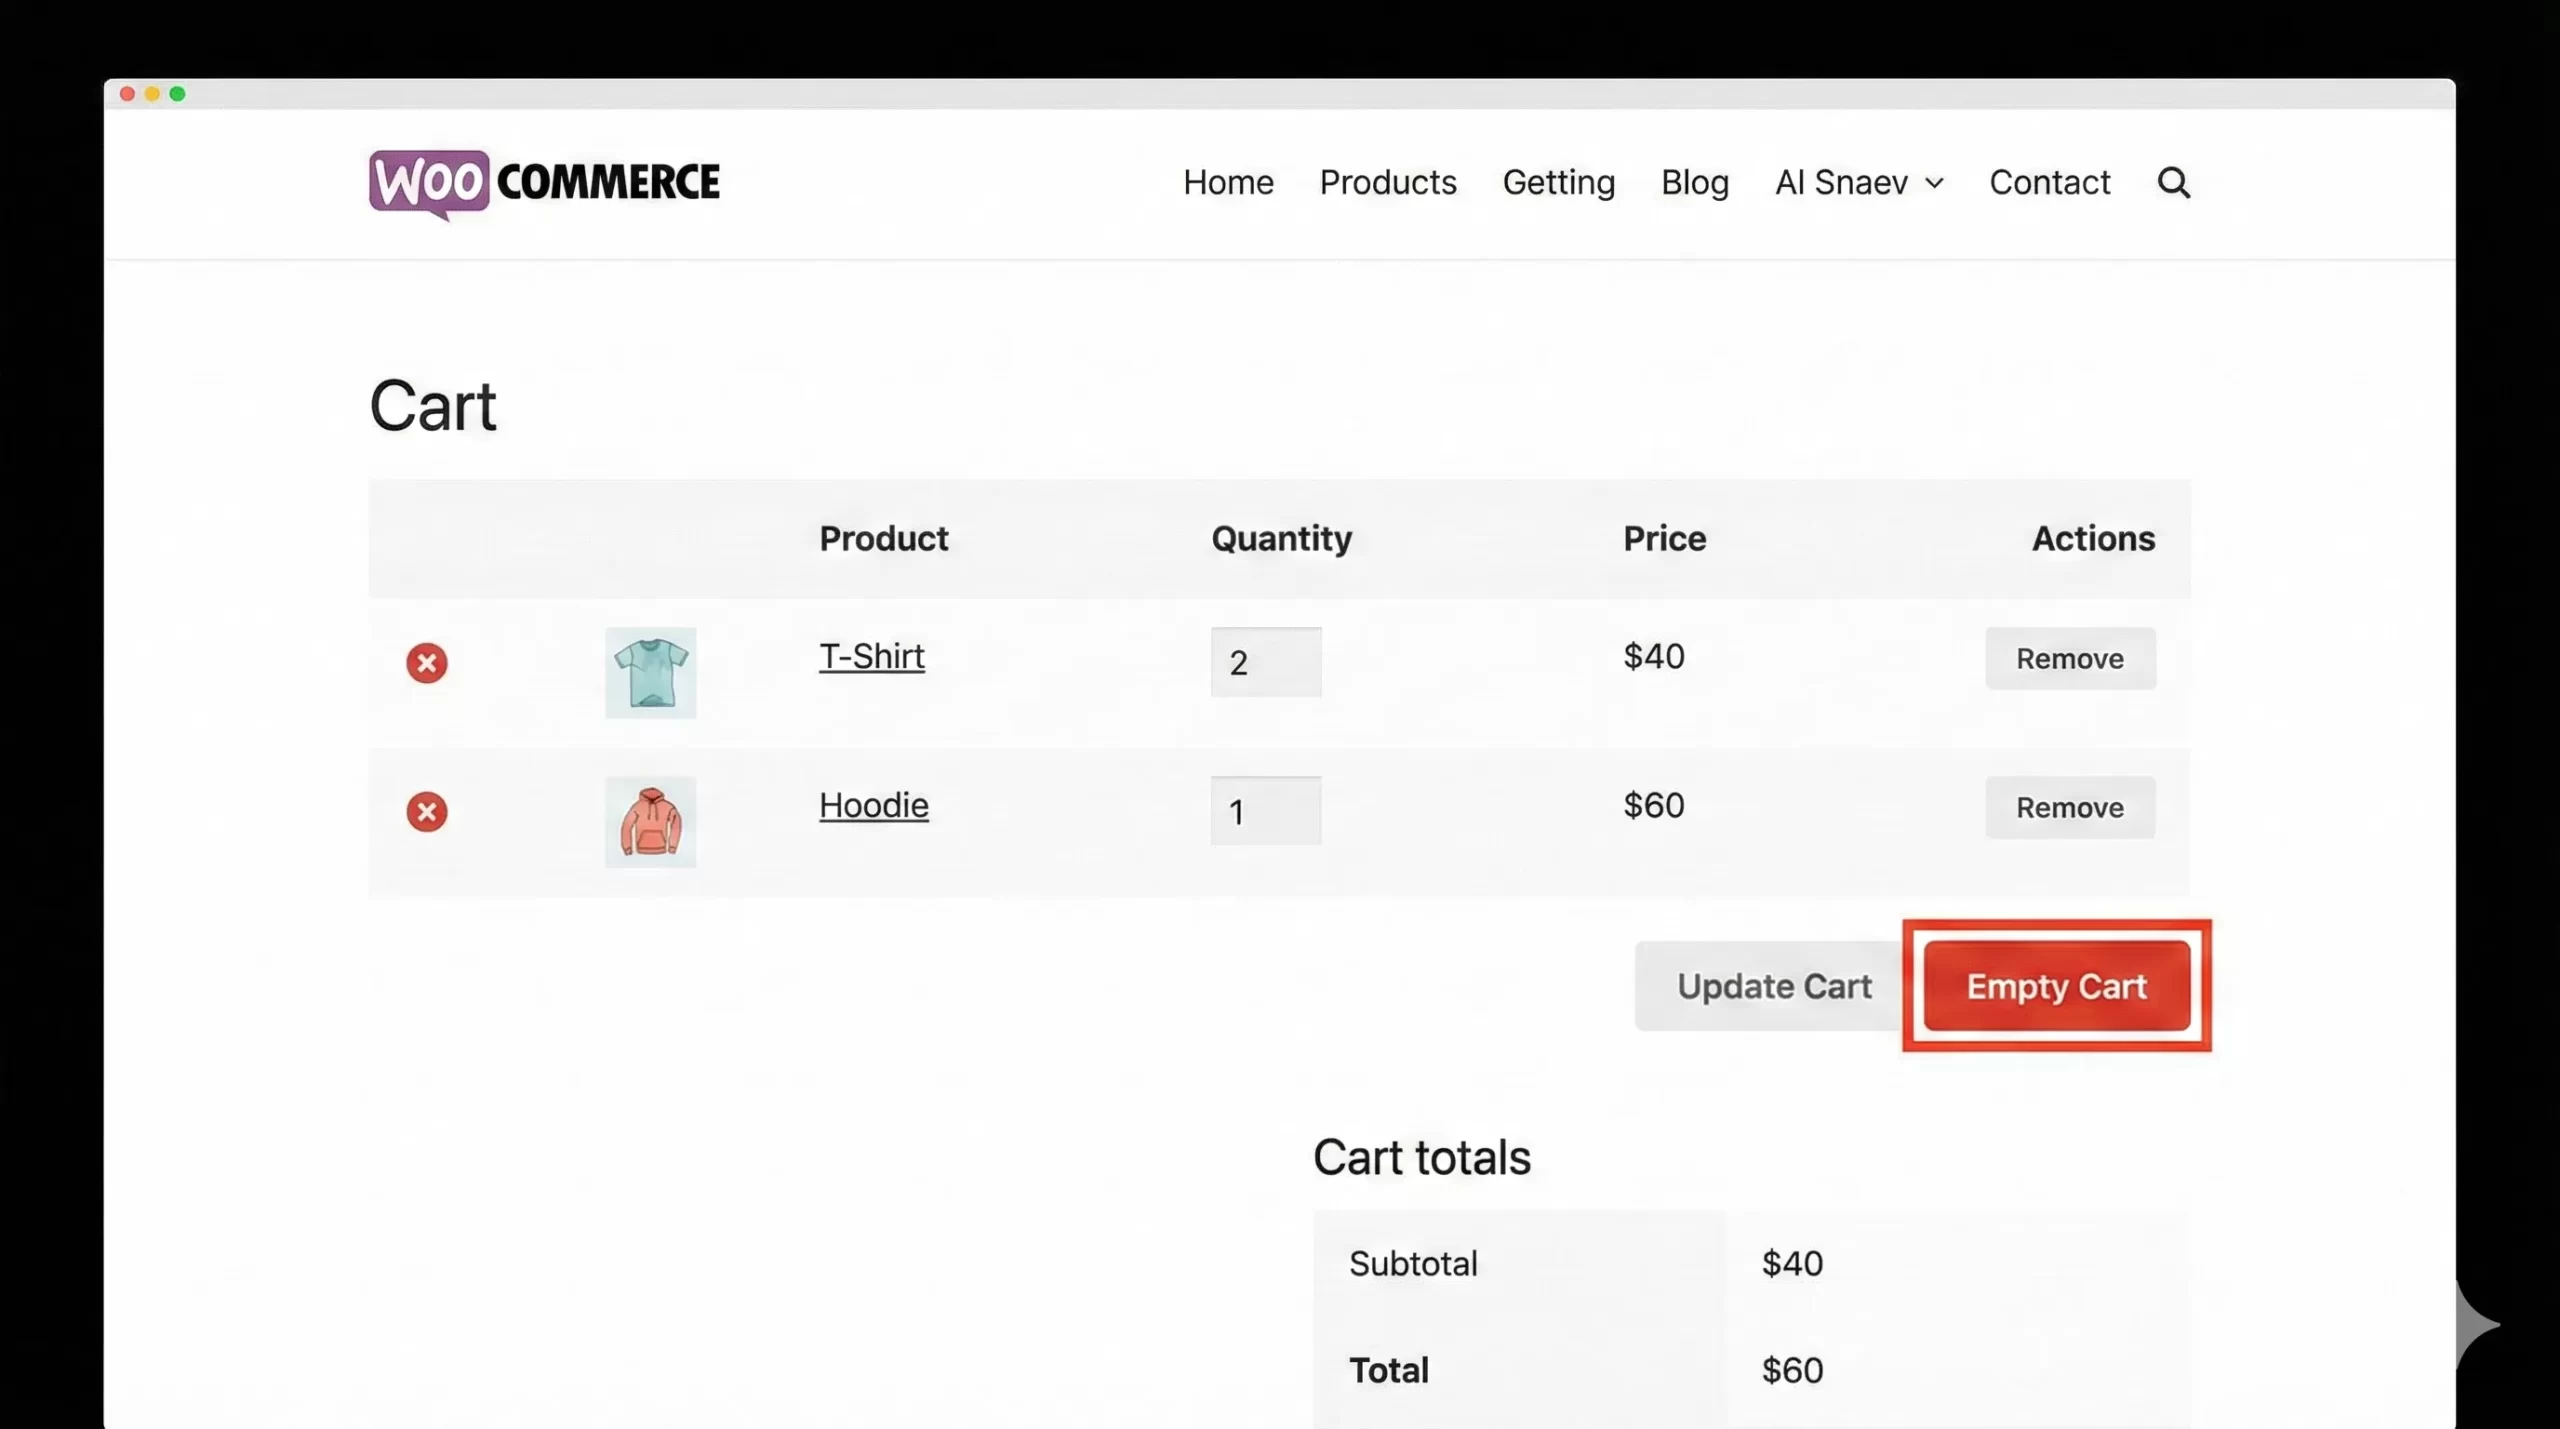Open the Hoodie product link
This screenshot has width=2560, height=1429.
pyautogui.click(x=873, y=806)
